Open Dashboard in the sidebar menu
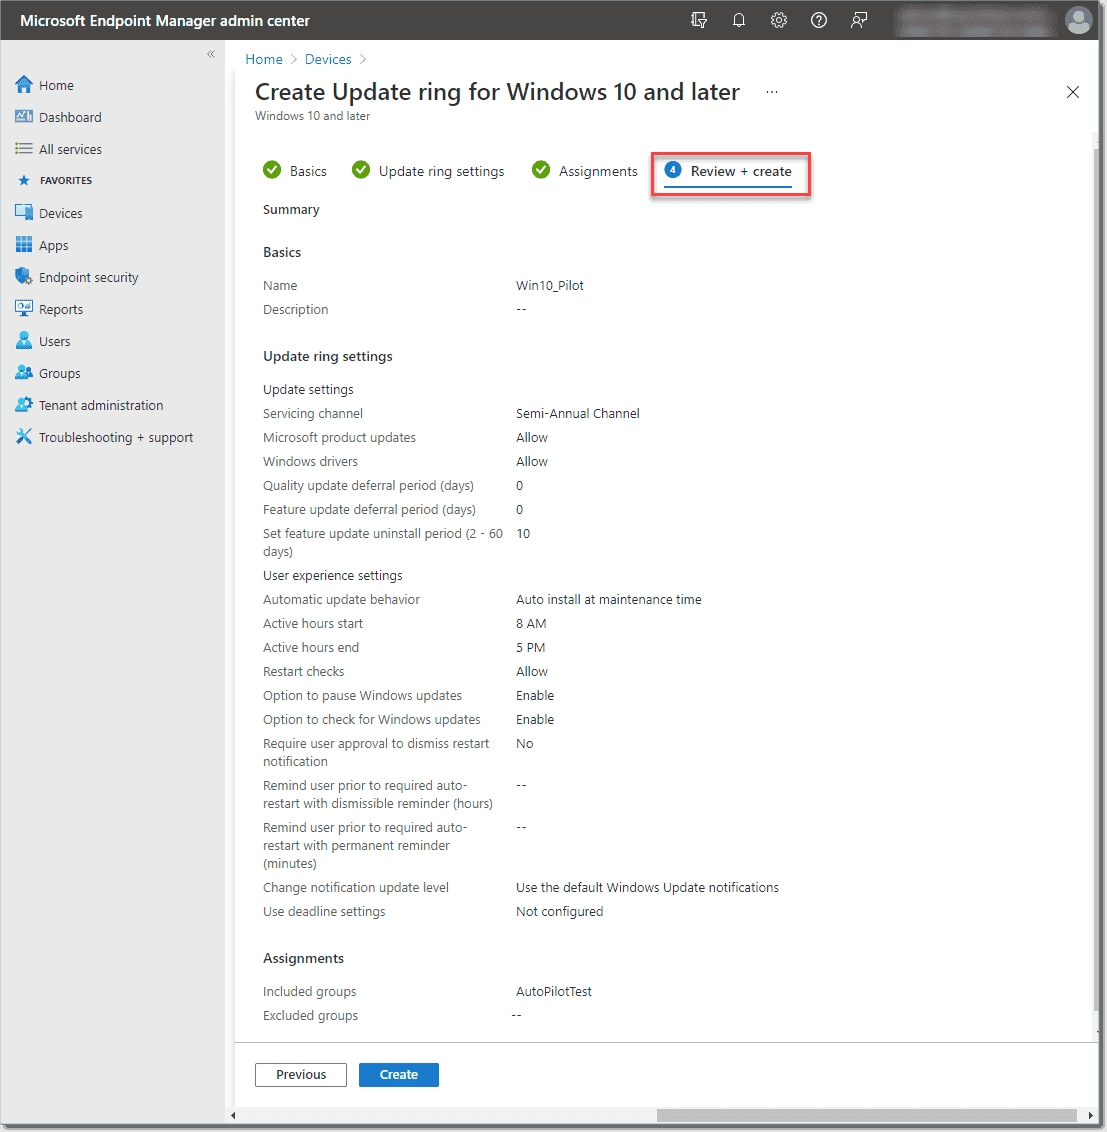 [x=70, y=117]
